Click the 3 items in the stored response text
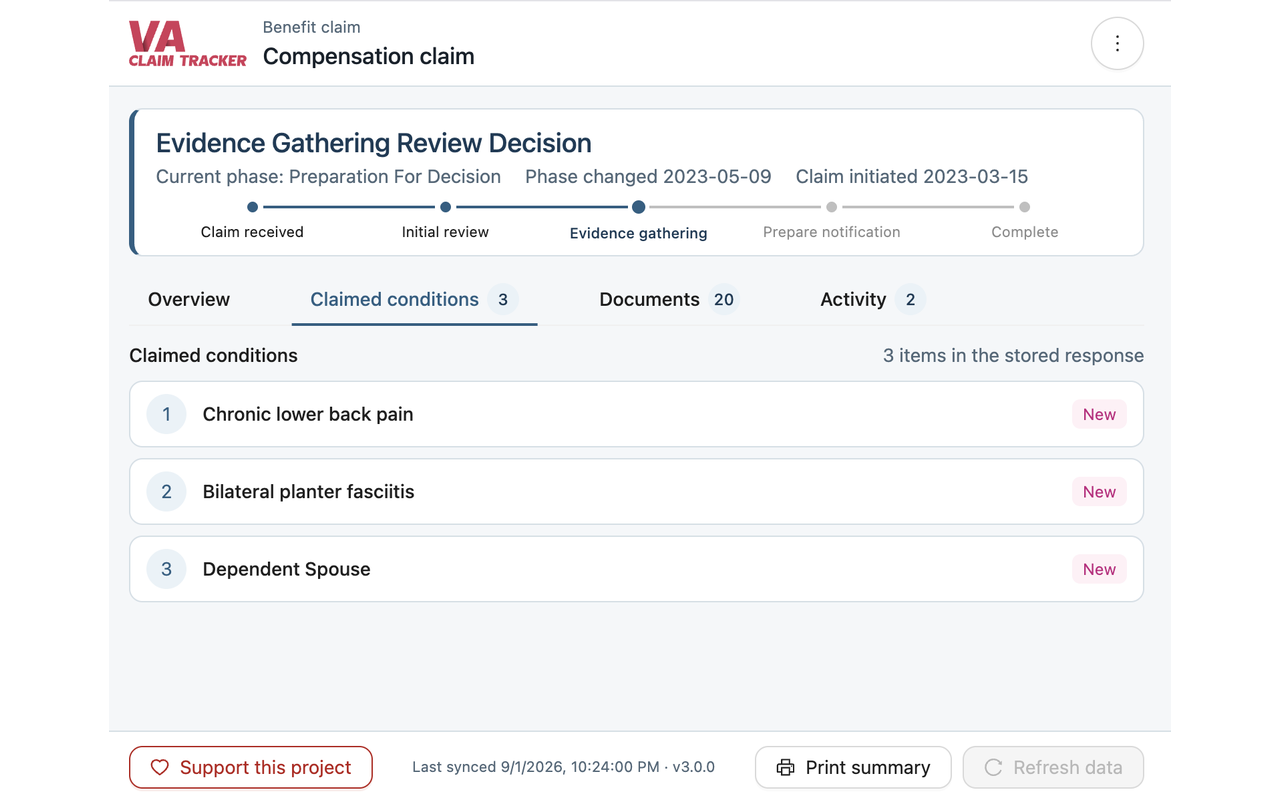 [x=1013, y=356]
